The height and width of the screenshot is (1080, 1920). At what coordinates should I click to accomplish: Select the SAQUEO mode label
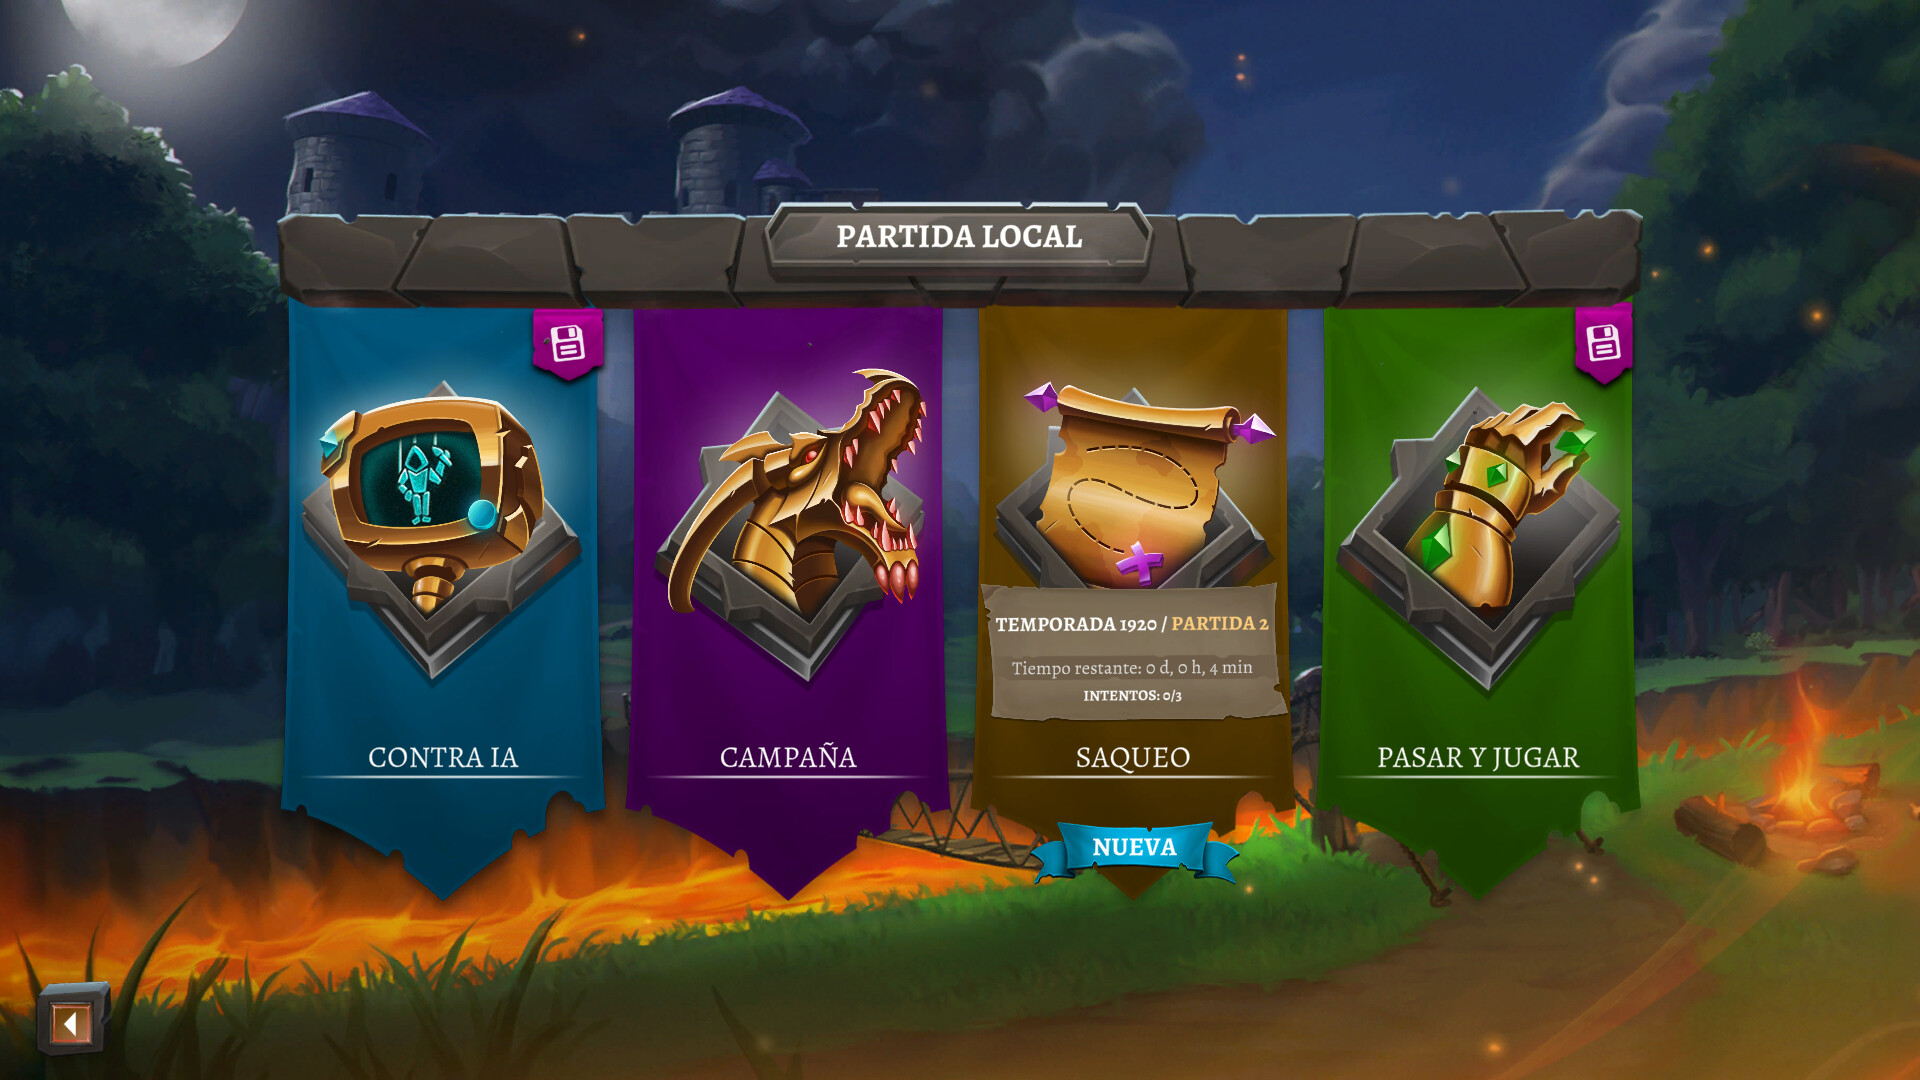point(1133,757)
